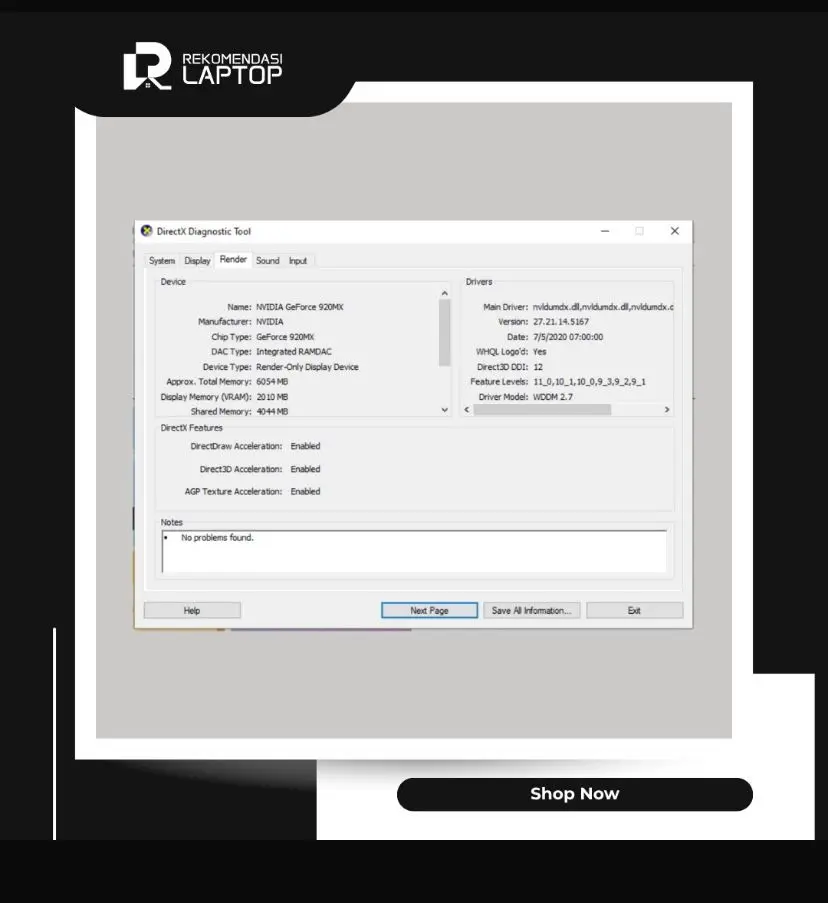Viewport: 828px width, 903px height.
Task: Switch to the System tab
Action: pyautogui.click(x=162, y=261)
